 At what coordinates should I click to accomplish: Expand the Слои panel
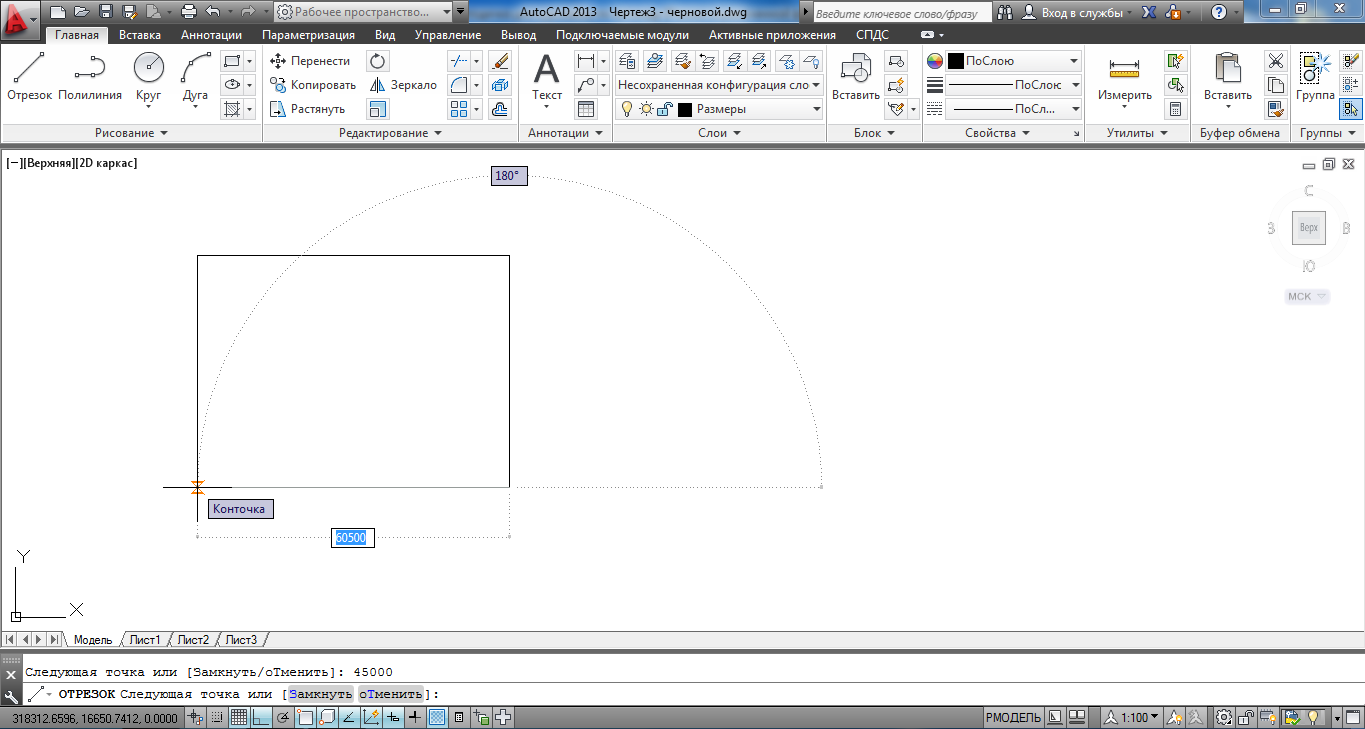pos(719,133)
